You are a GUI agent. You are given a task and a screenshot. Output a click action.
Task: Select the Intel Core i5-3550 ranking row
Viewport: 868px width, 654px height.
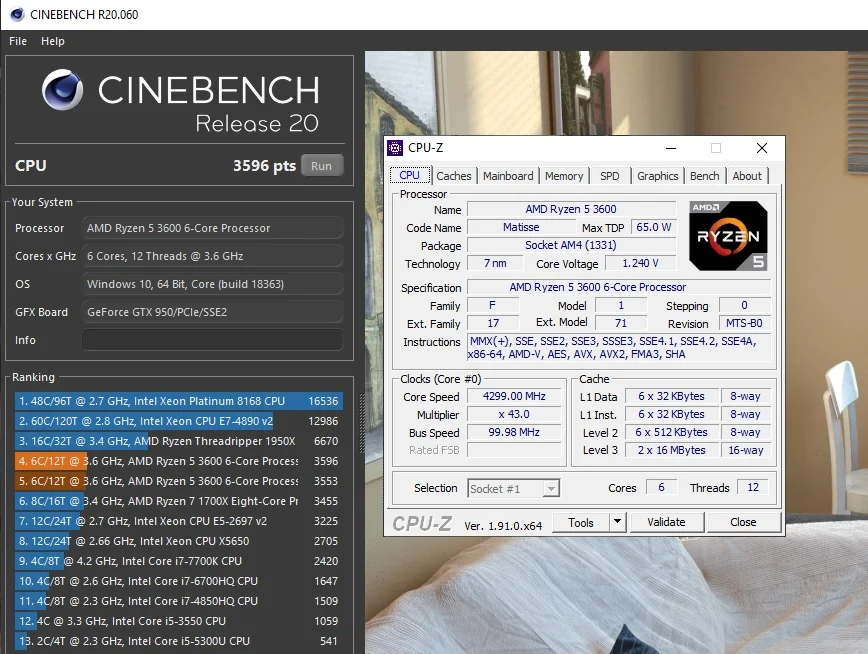pos(179,620)
